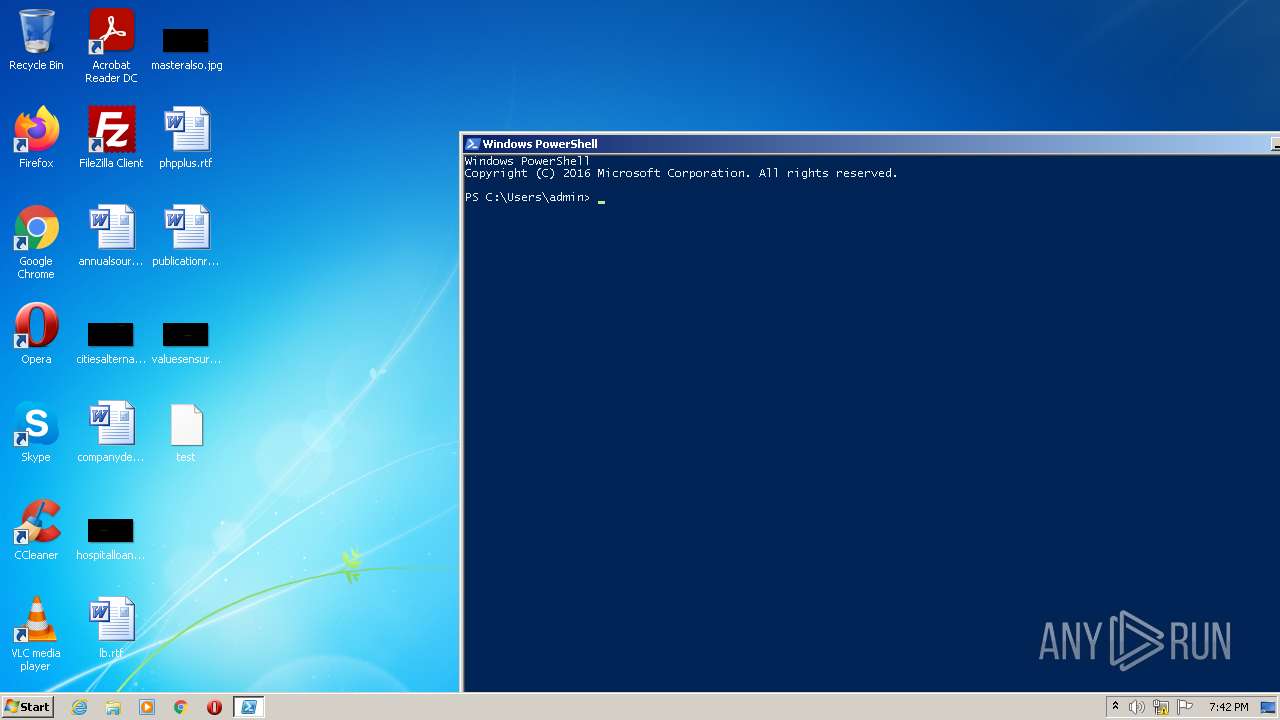Open Skype desktop shortcut
Image resolution: width=1280 pixels, height=720 pixels.
click(x=36, y=432)
